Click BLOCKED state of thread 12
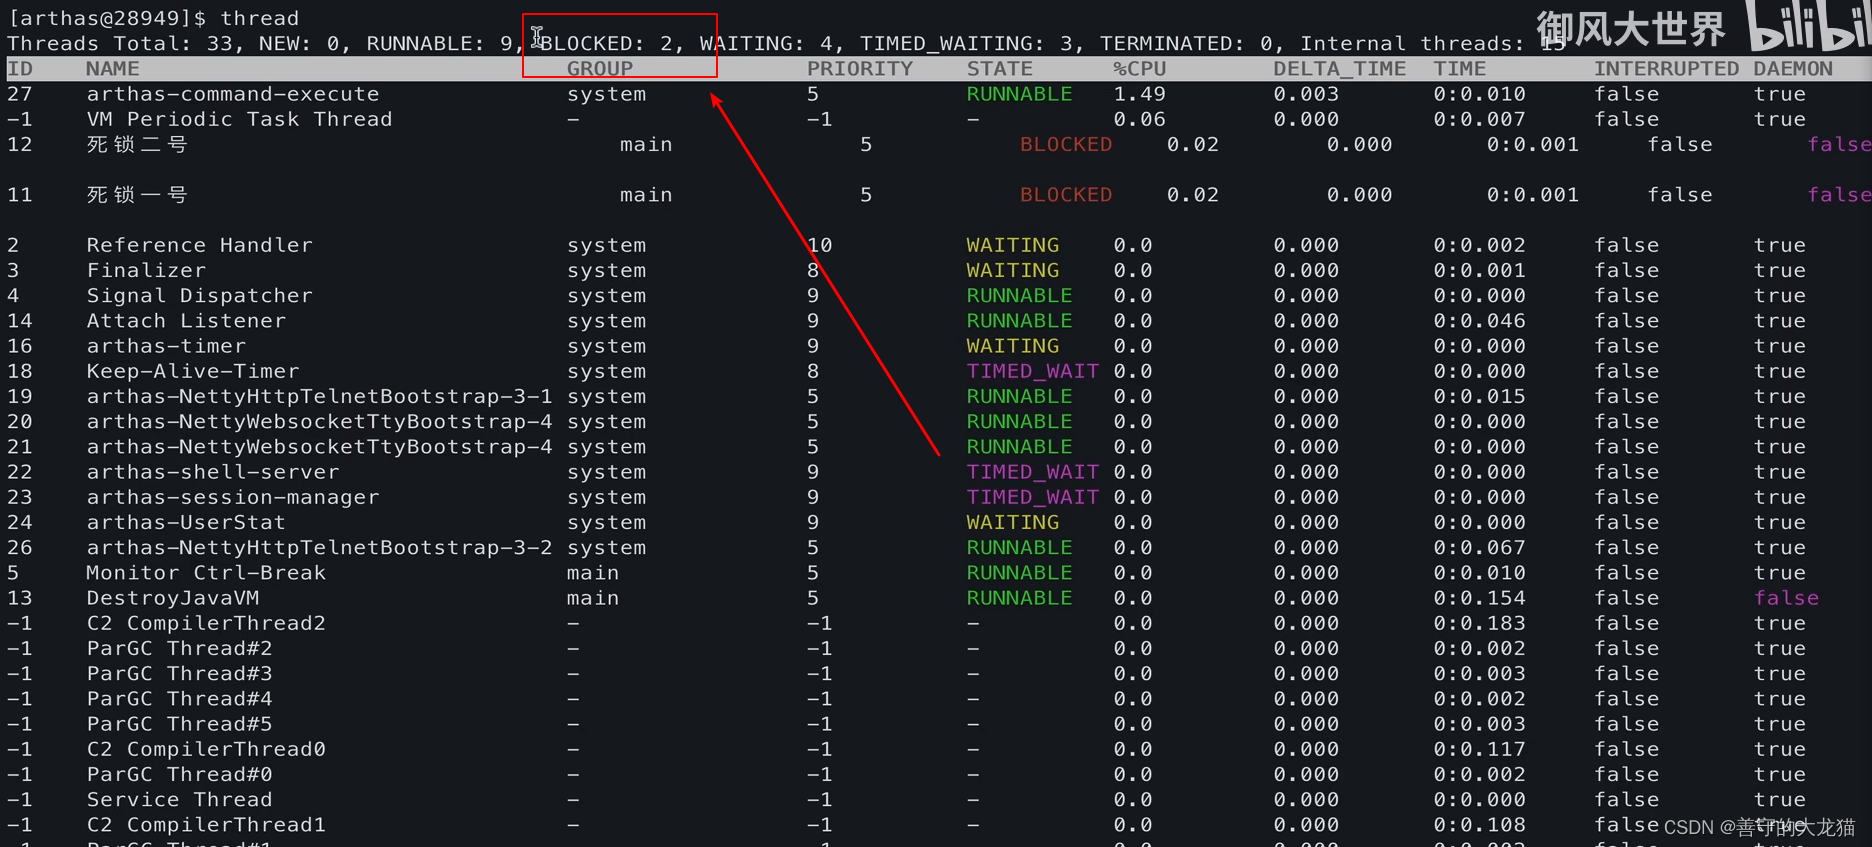This screenshot has height=847, width=1872. click(x=1066, y=144)
